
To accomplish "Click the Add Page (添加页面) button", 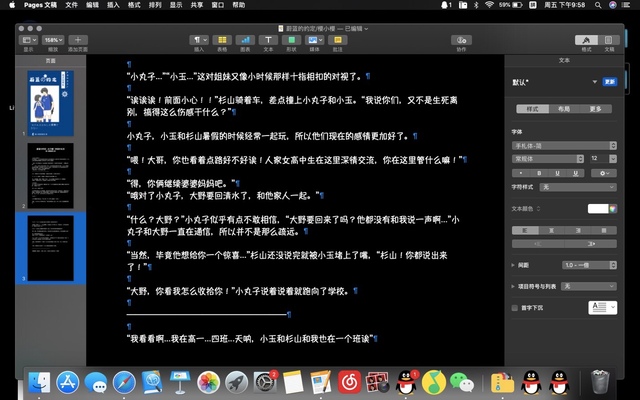I will pos(79,40).
